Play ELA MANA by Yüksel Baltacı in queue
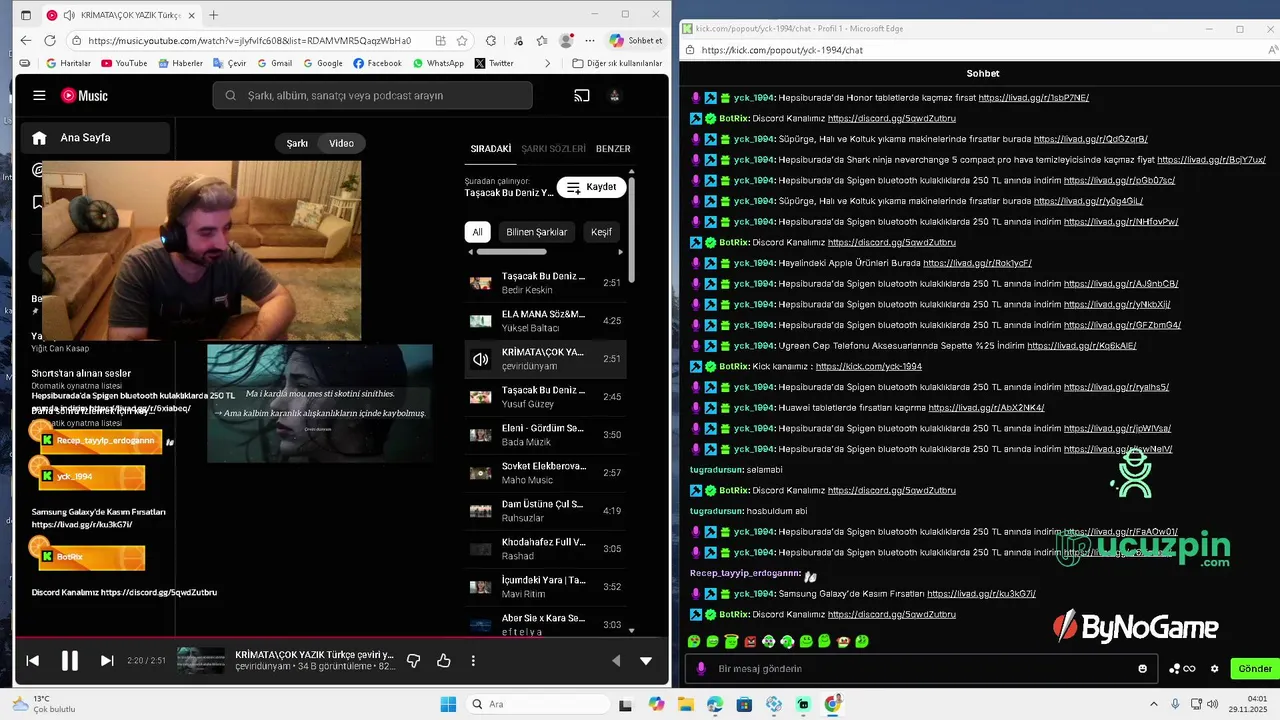1280x720 pixels. point(546,321)
